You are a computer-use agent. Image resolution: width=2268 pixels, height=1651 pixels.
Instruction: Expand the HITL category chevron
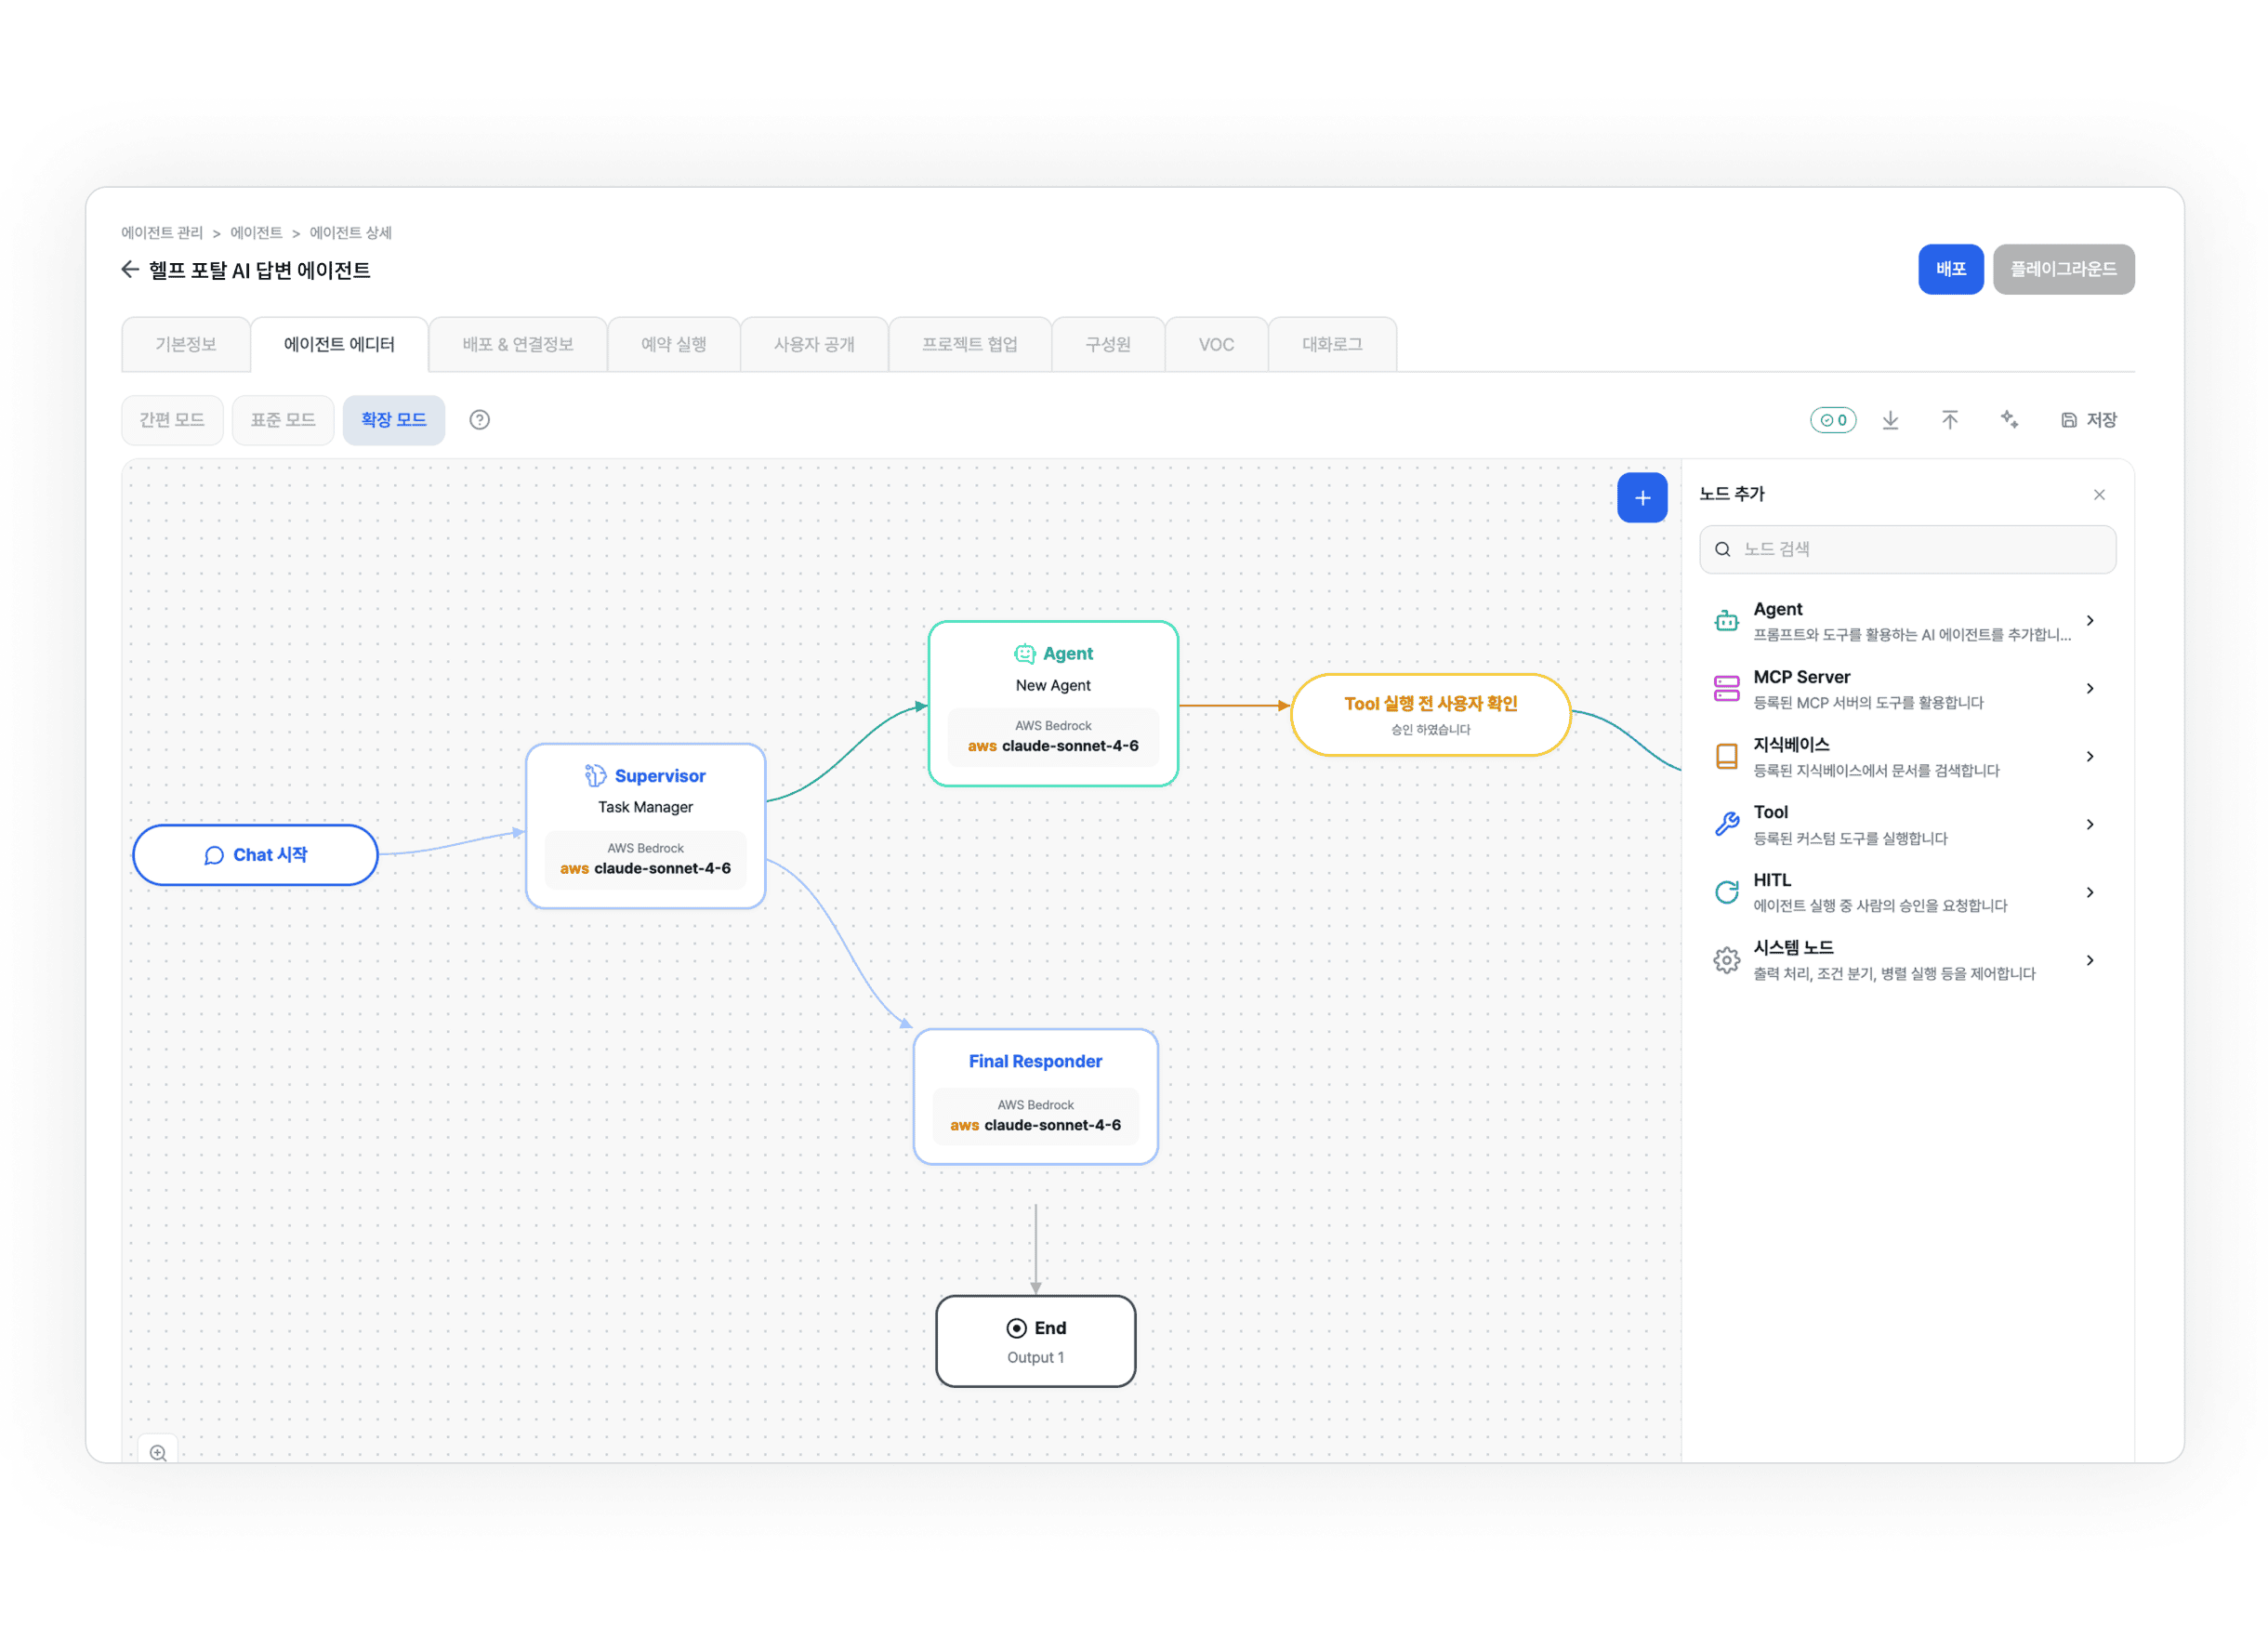click(2090, 892)
